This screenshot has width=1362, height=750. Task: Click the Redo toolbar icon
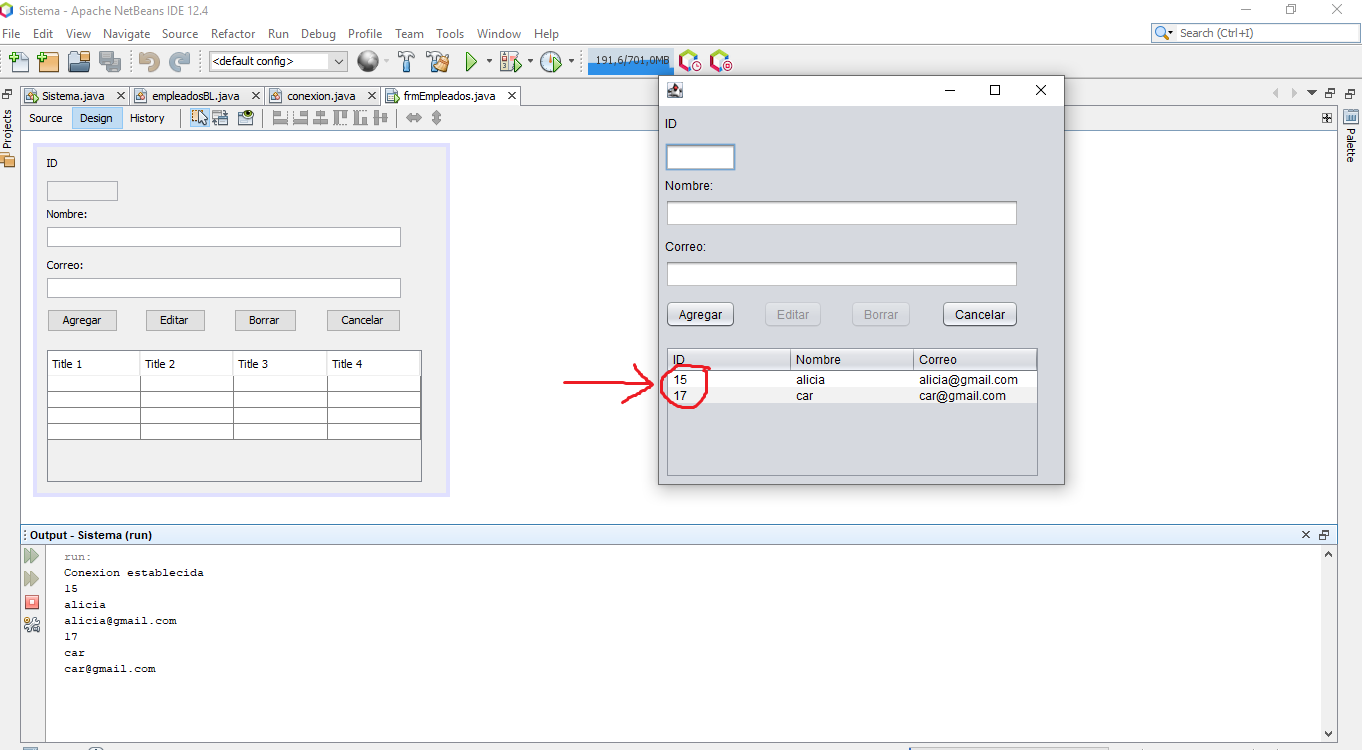point(179,62)
